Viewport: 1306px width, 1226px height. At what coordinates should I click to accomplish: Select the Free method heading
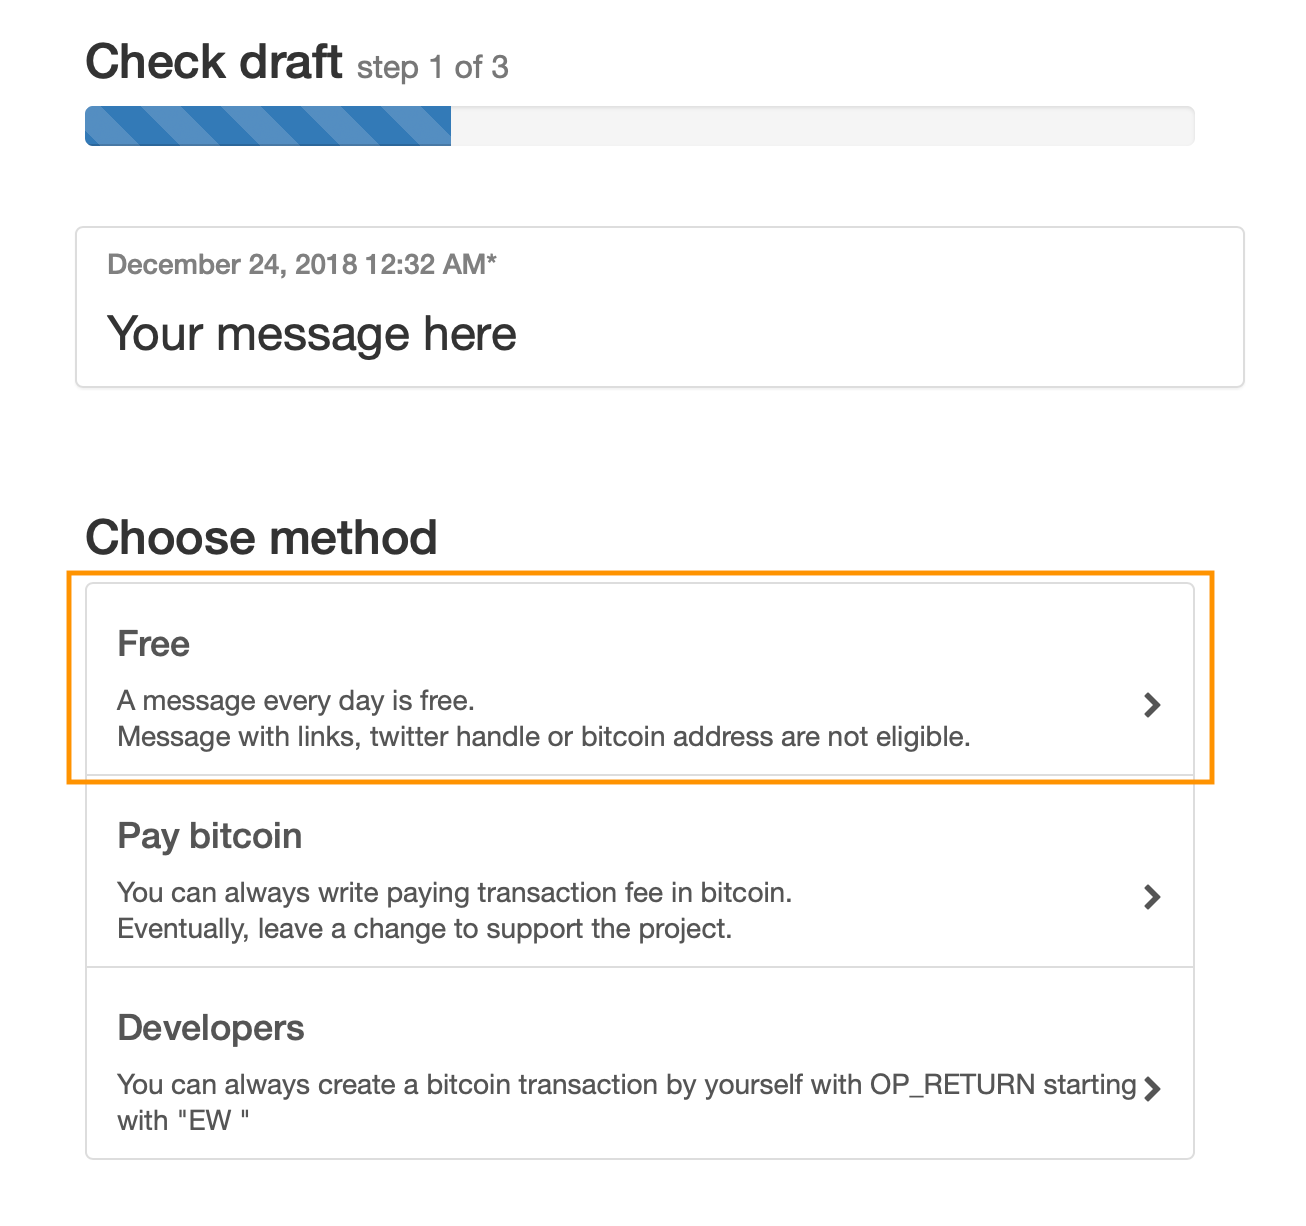coord(153,644)
